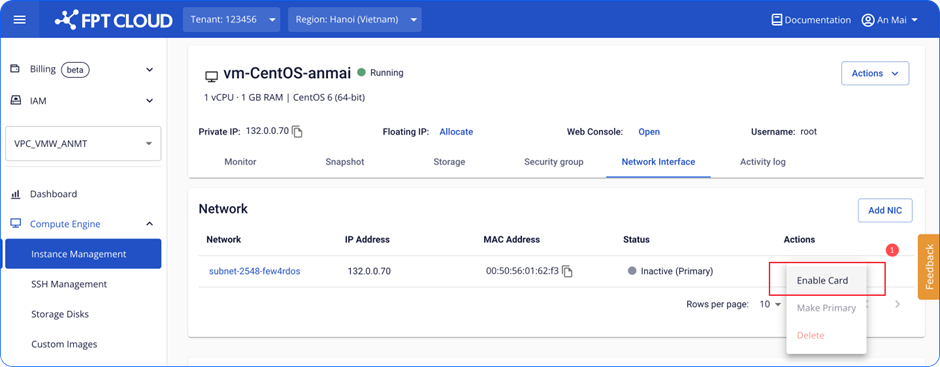Open Instance Management in sidebar
The image size is (940, 367).
(83, 254)
